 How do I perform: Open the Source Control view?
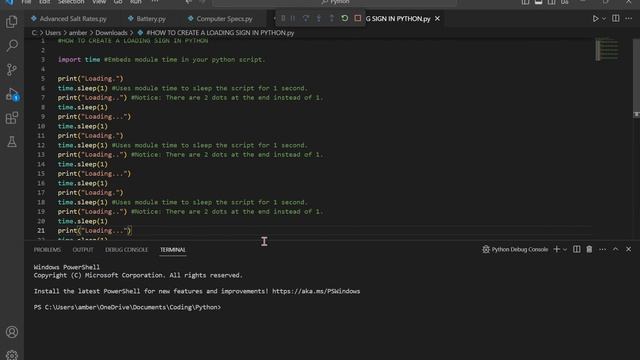point(12,69)
